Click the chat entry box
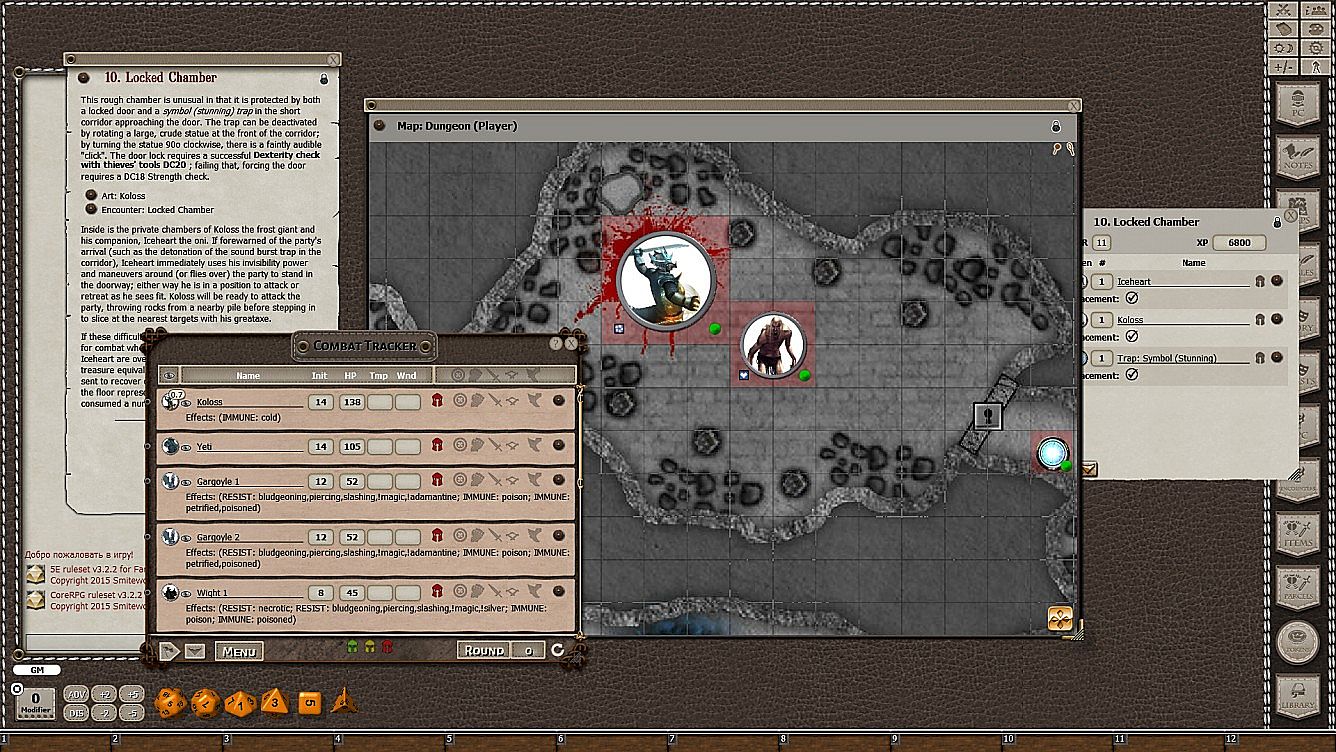This screenshot has height=752, width=1336. pos(84,642)
